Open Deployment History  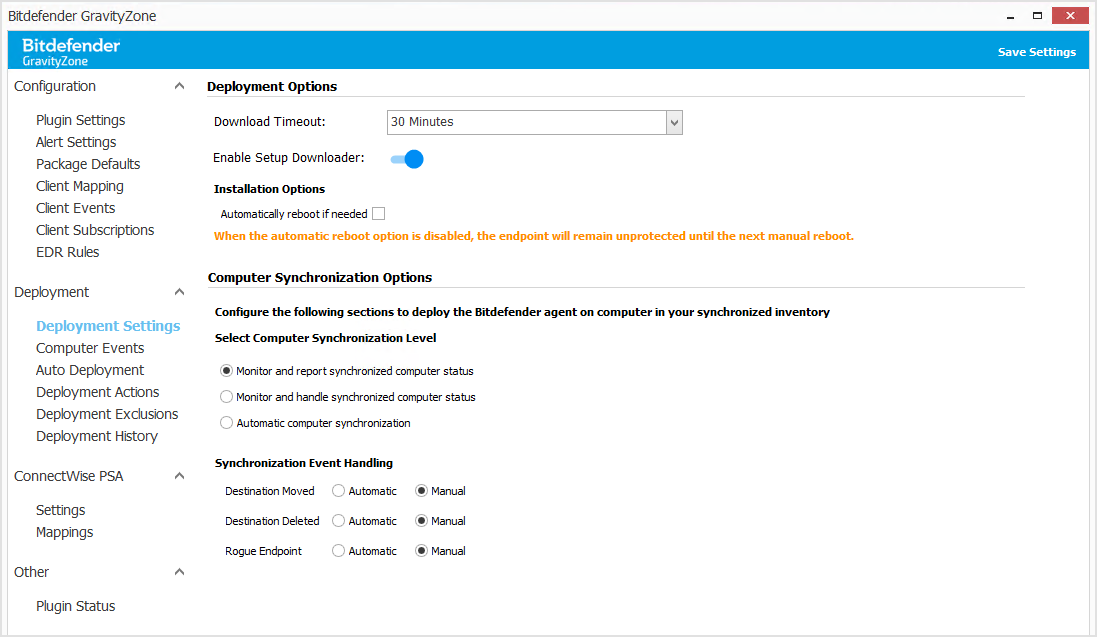96,435
